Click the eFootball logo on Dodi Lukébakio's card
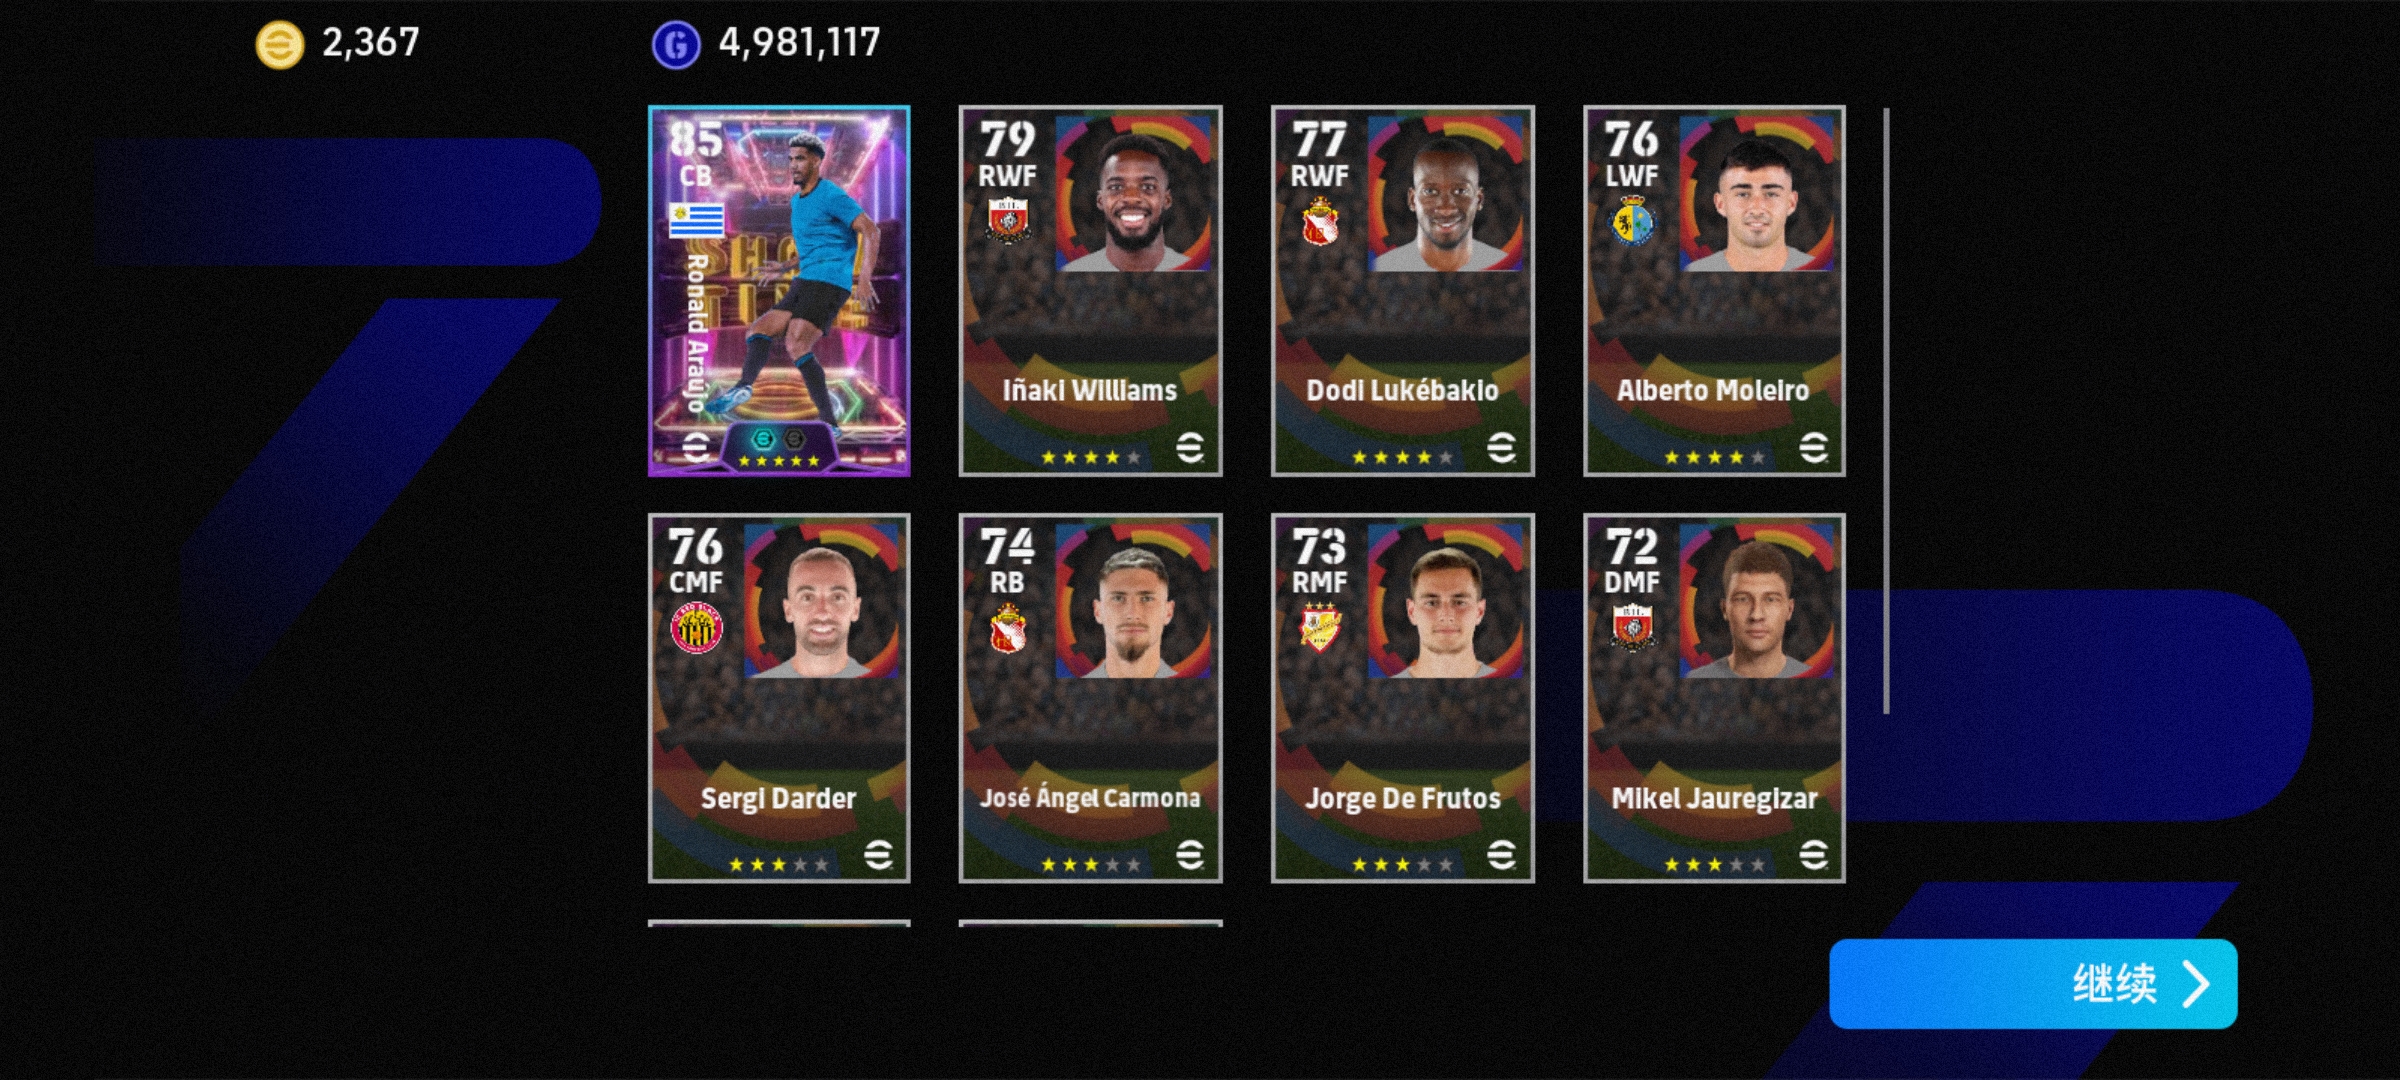The height and width of the screenshot is (1080, 2400). click(1501, 447)
